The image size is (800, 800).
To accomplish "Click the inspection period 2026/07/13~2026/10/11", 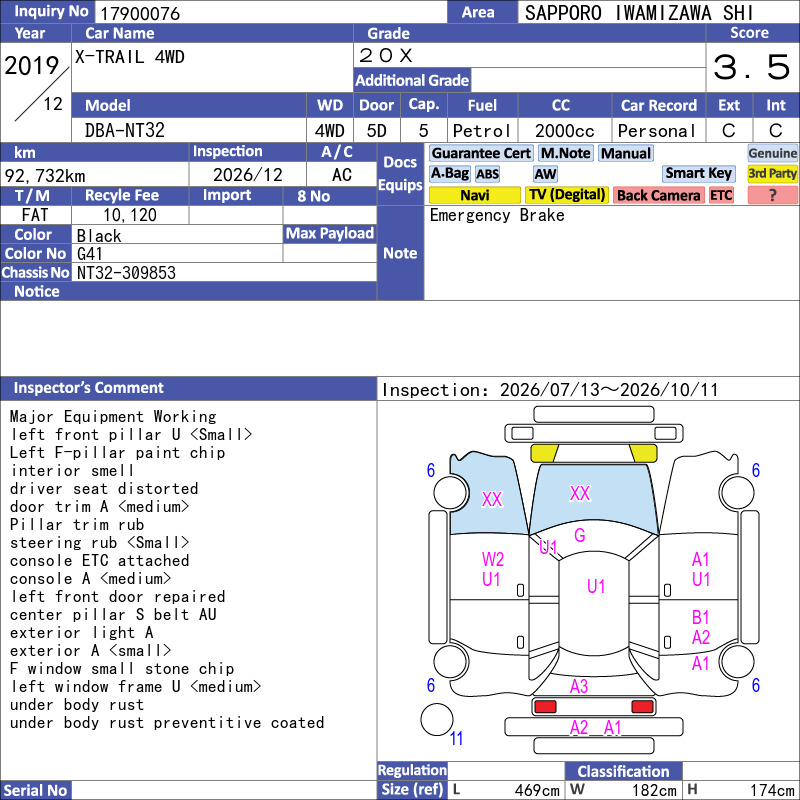I will 609,390.
